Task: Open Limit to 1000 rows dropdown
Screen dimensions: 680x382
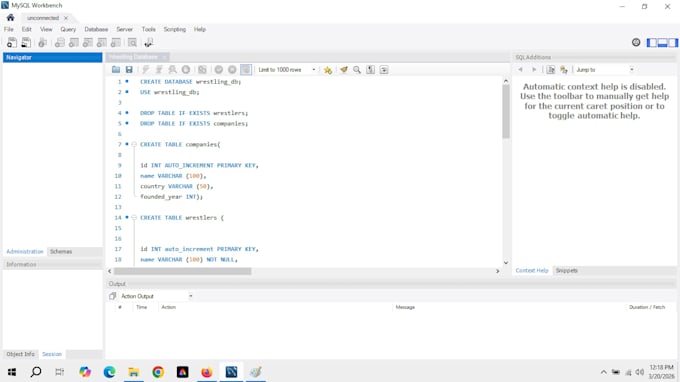Action: pos(286,69)
